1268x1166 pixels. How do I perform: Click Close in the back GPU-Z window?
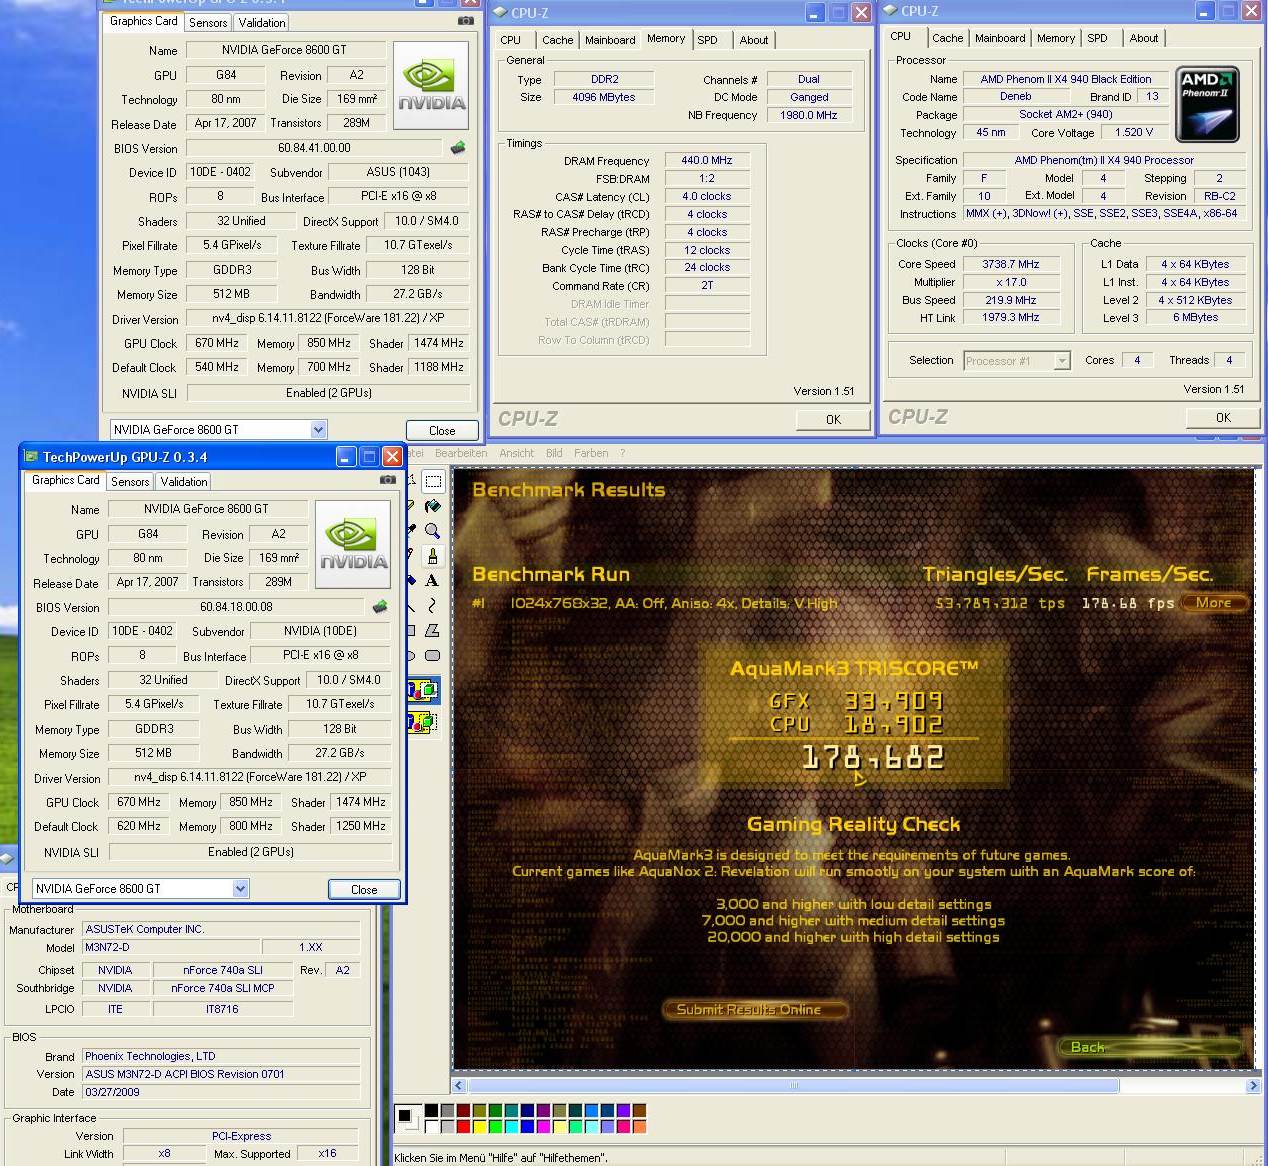click(x=442, y=430)
